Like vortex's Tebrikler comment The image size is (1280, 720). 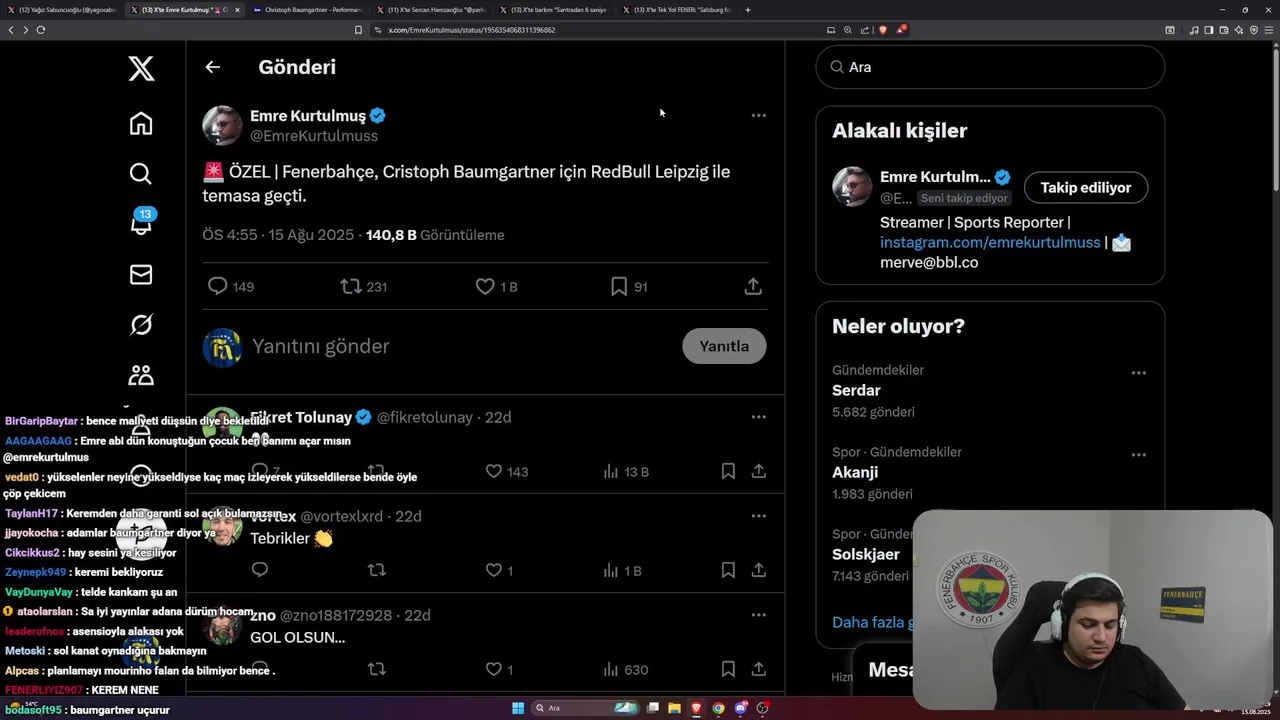coord(499,570)
